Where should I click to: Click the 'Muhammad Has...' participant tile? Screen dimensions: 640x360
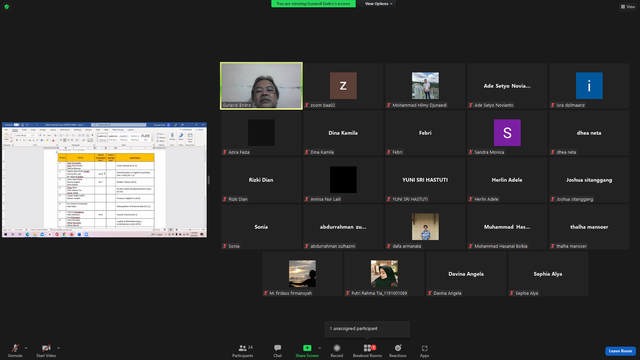pyautogui.click(x=507, y=227)
